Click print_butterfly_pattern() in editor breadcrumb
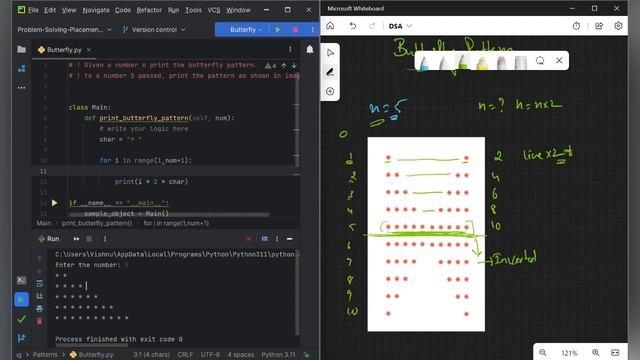Image resolution: width=640 pixels, height=360 pixels. click(x=97, y=223)
